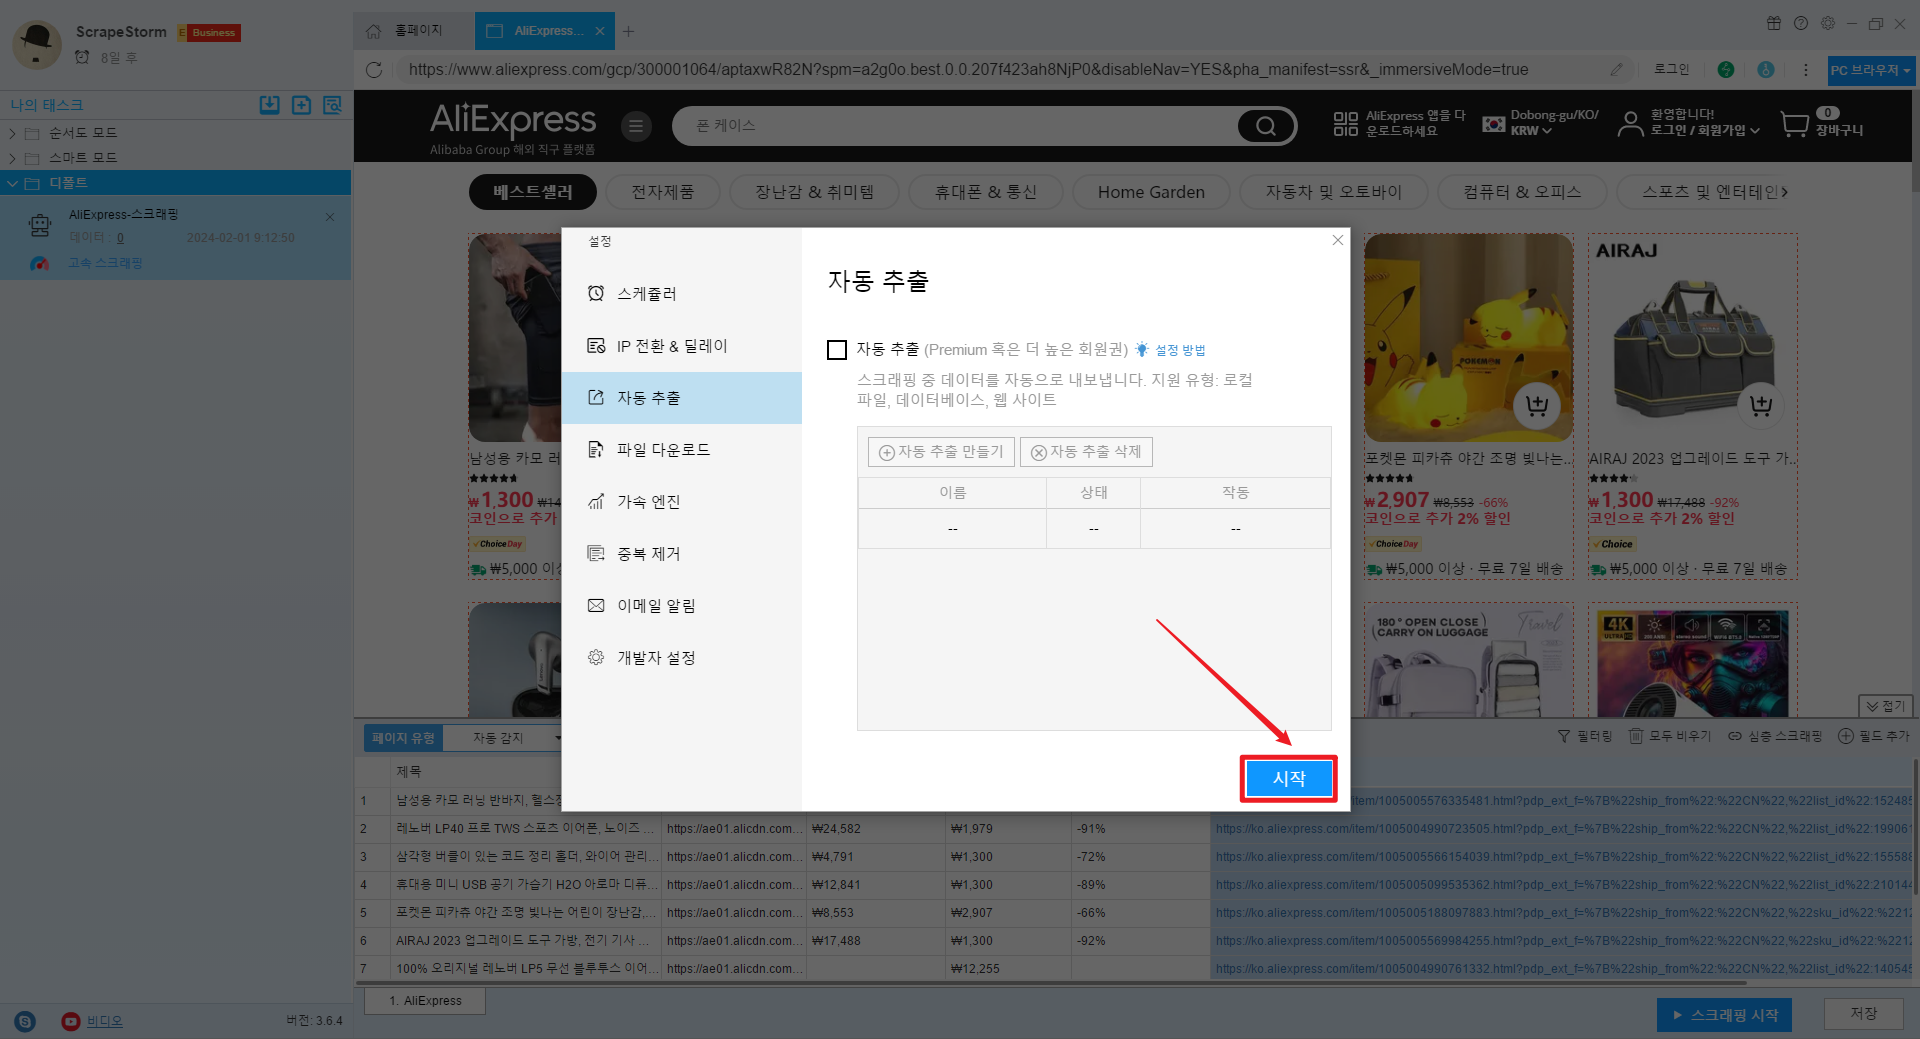Click the user account icon
The height and width of the screenshot is (1039, 1920).
click(x=1630, y=124)
